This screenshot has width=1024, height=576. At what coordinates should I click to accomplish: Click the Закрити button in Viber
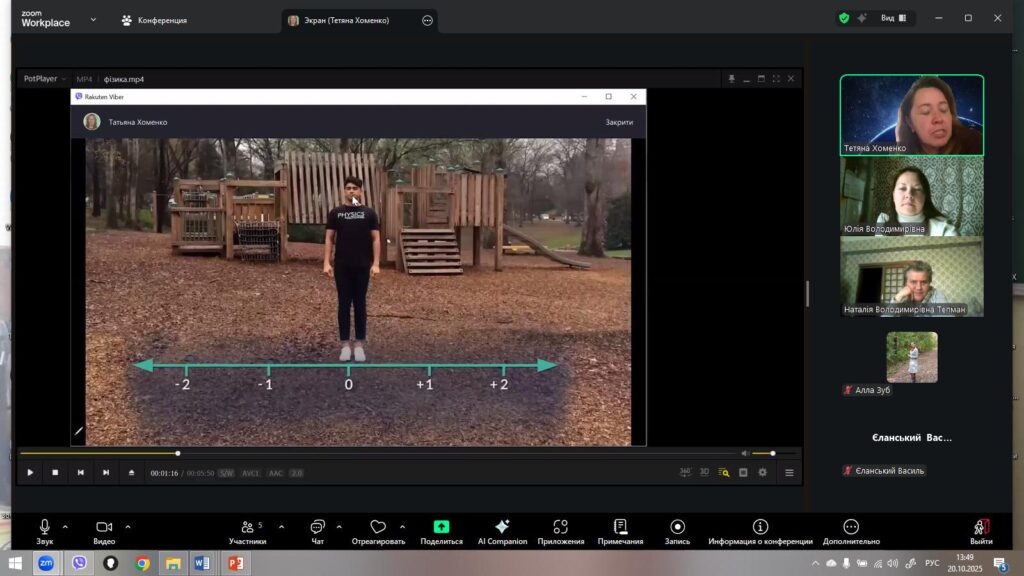coord(619,122)
